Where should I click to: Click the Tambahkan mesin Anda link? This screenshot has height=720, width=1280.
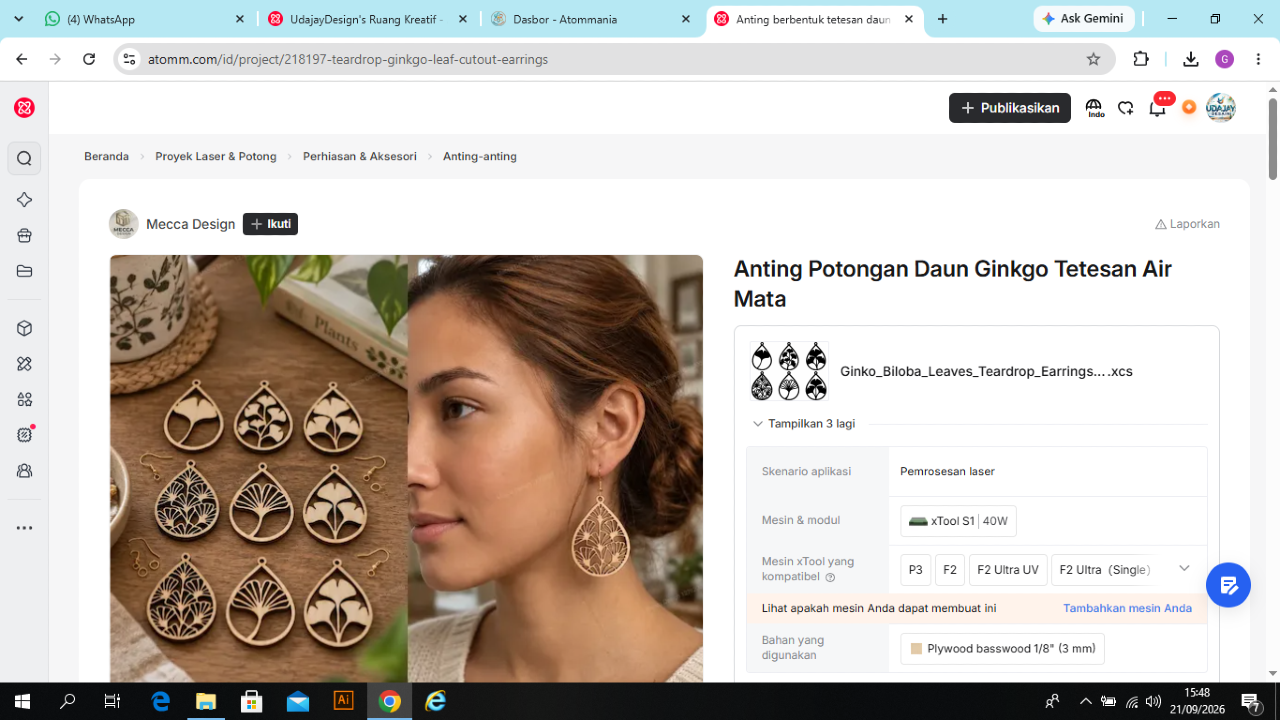coord(1127,608)
